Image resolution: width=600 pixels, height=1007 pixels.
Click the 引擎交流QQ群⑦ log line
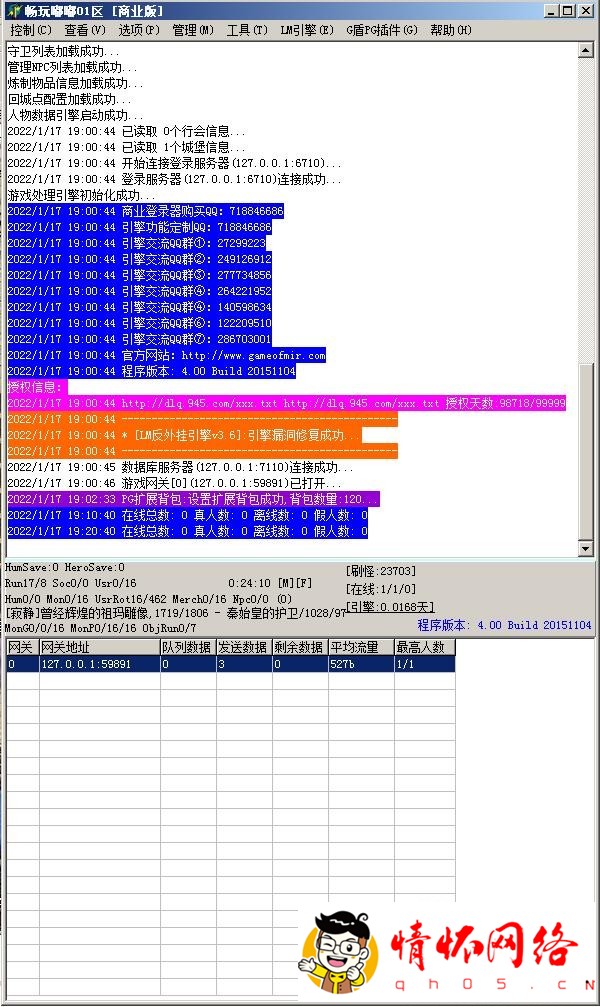point(139,339)
